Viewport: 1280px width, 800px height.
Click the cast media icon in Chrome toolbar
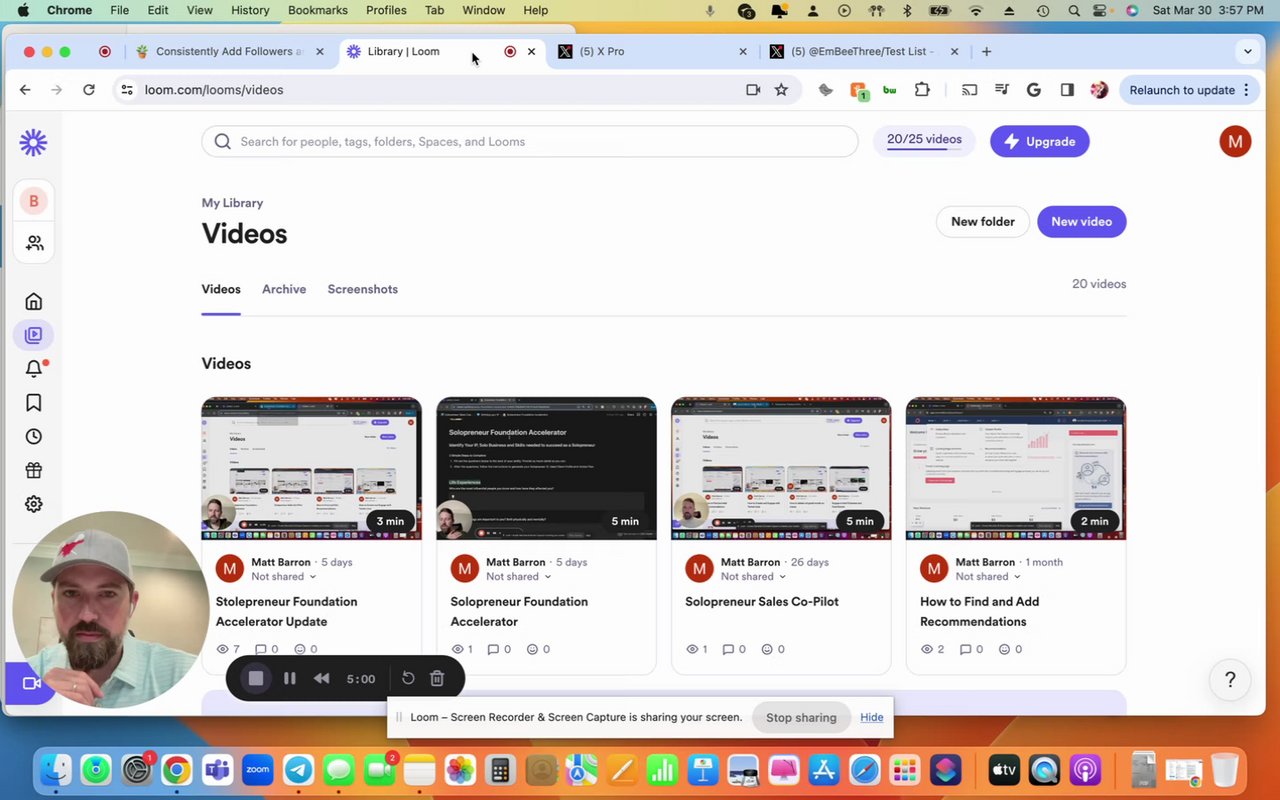click(x=969, y=90)
